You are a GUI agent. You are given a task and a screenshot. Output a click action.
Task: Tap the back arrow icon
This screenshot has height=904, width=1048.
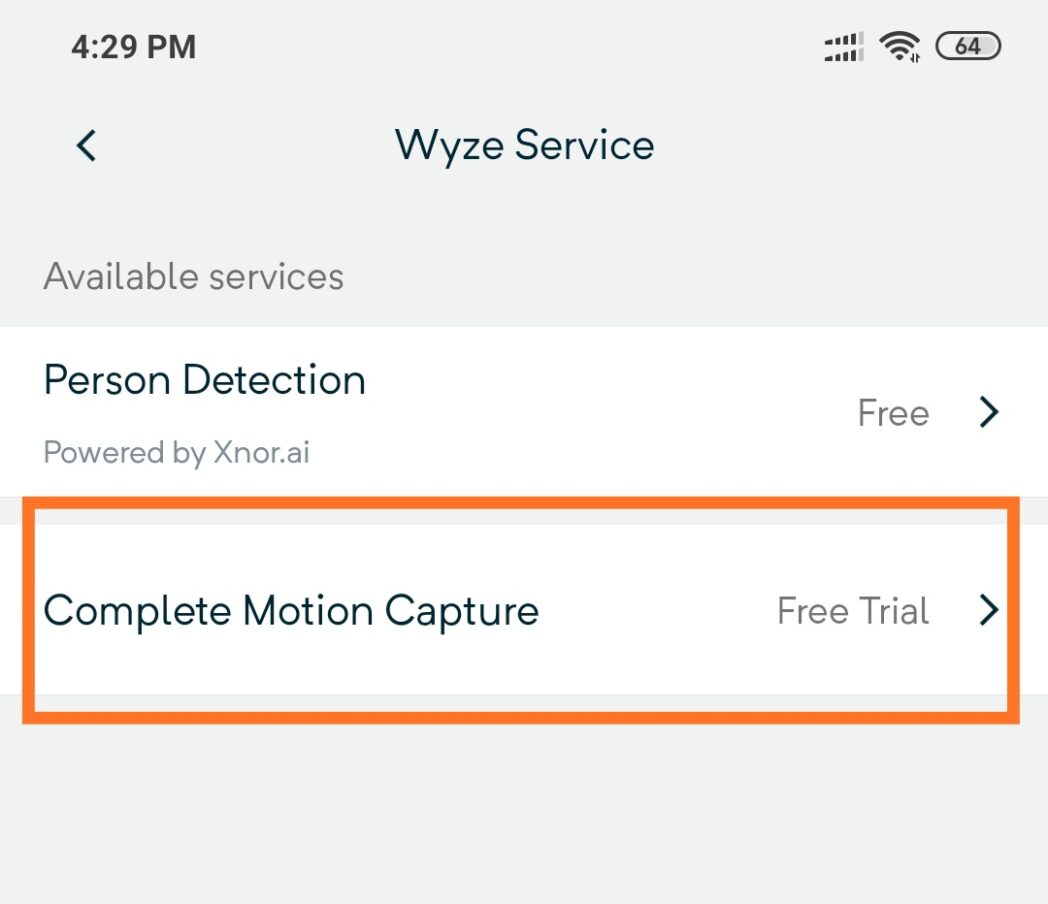pyautogui.click(x=87, y=145)
